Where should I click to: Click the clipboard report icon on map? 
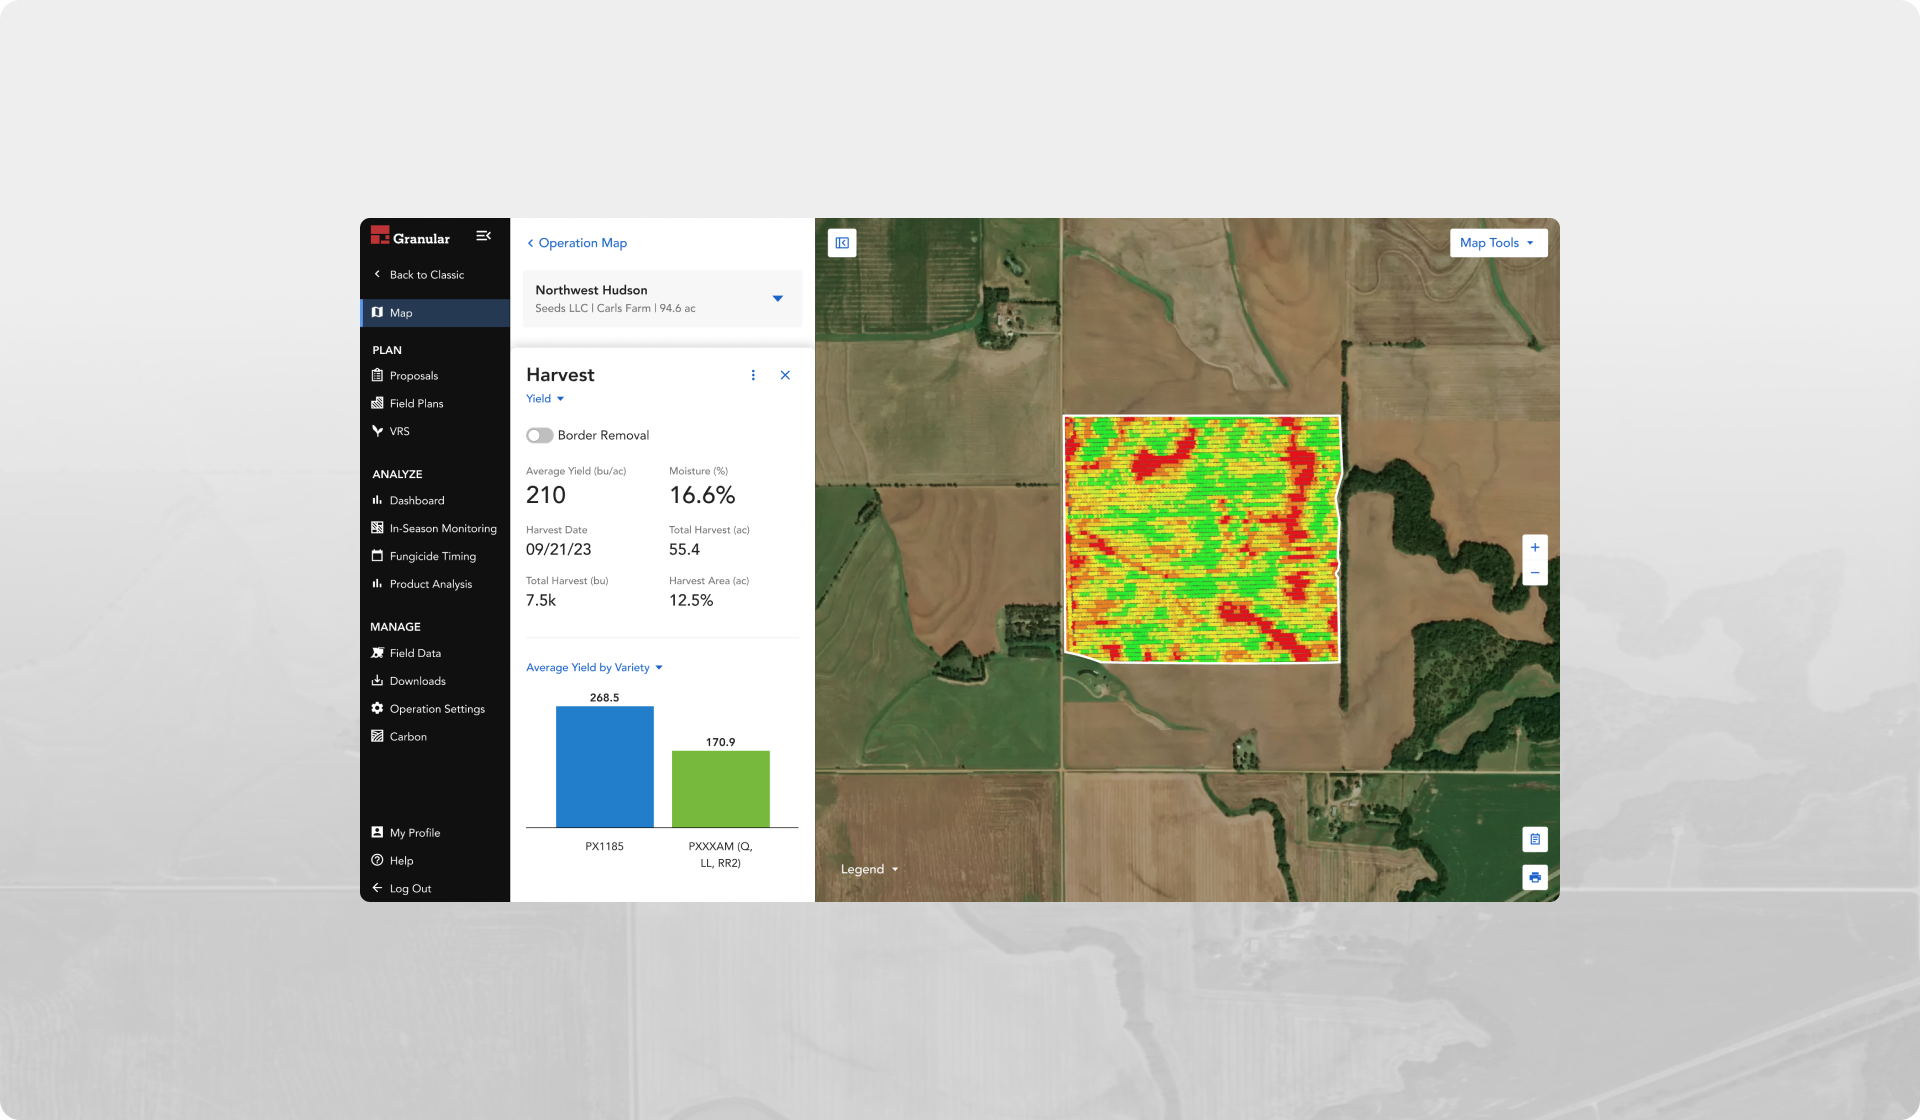[1534, 839]
